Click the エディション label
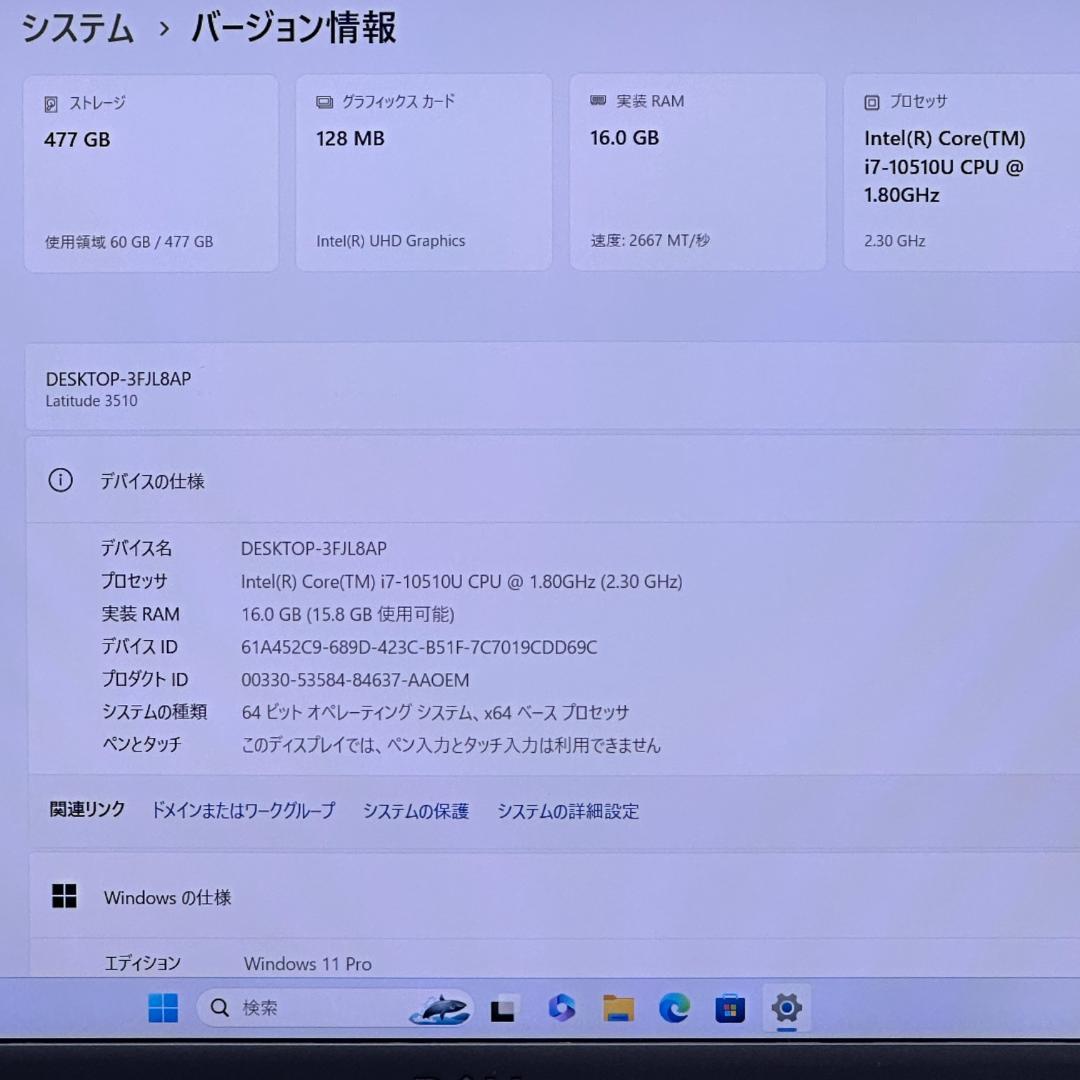This screenshot has width=1080, height=1080. pos(142,962)
